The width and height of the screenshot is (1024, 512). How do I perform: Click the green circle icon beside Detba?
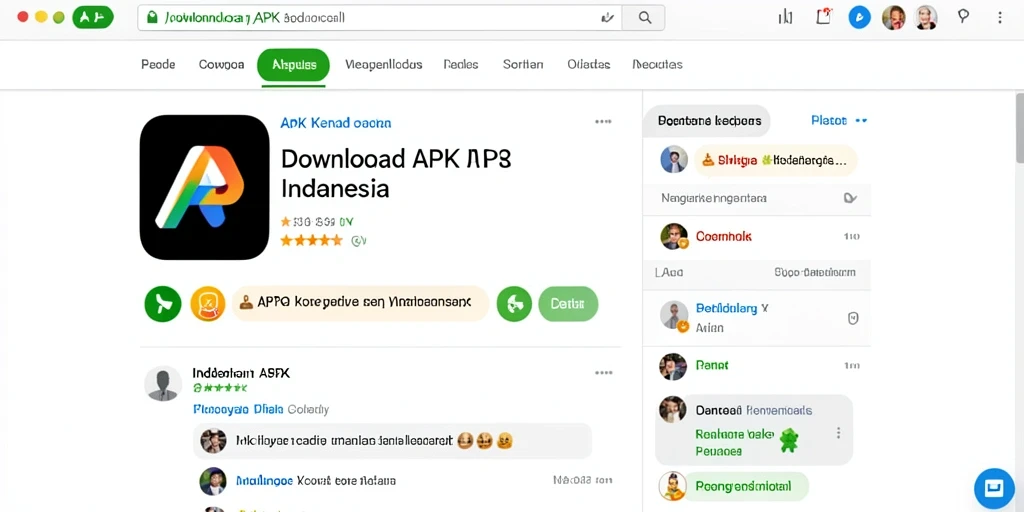(x=515, y=304)
